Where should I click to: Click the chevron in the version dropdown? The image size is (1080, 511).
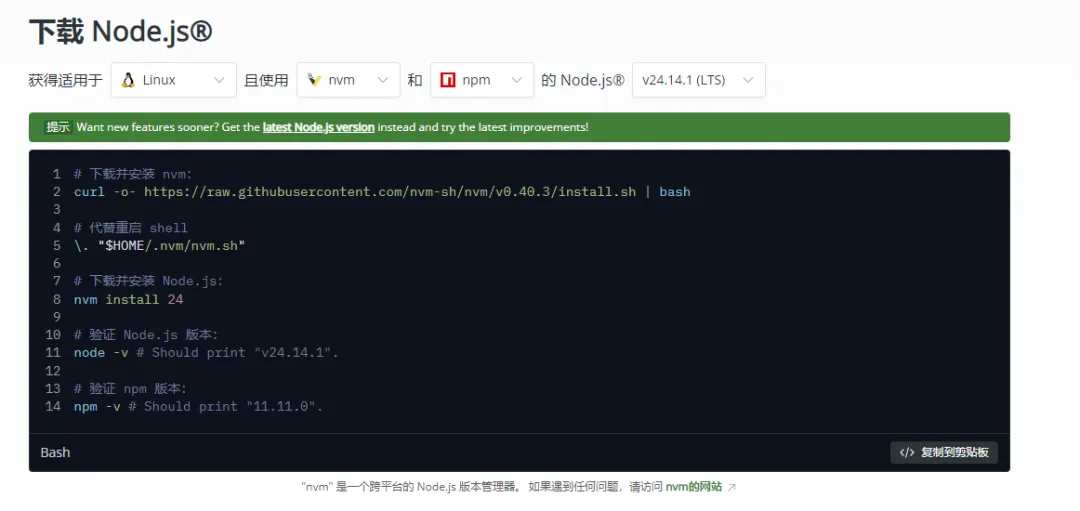coord(748,80)
